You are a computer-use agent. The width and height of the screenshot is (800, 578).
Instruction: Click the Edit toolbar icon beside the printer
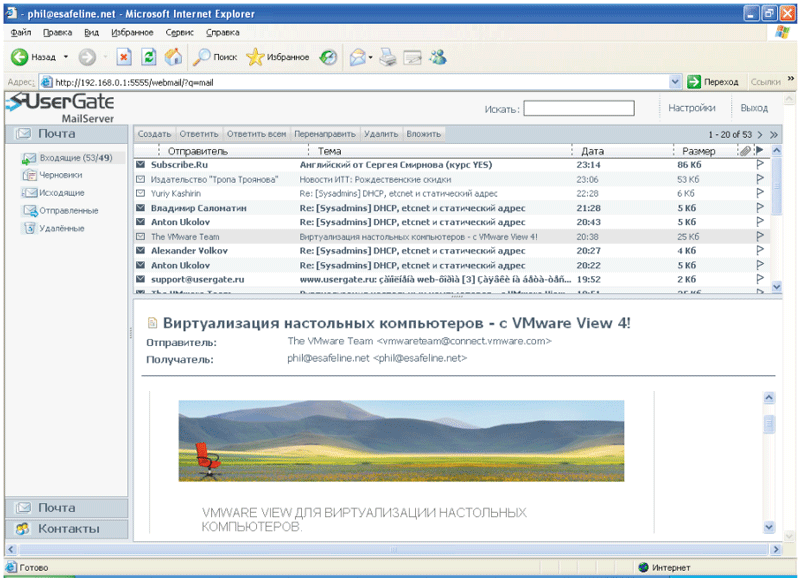click(412, 58)
